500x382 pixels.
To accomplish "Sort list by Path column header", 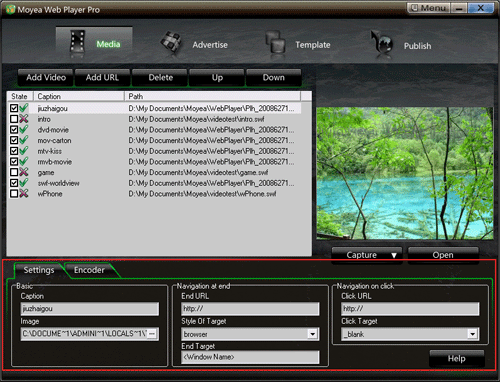I will 213,96.
